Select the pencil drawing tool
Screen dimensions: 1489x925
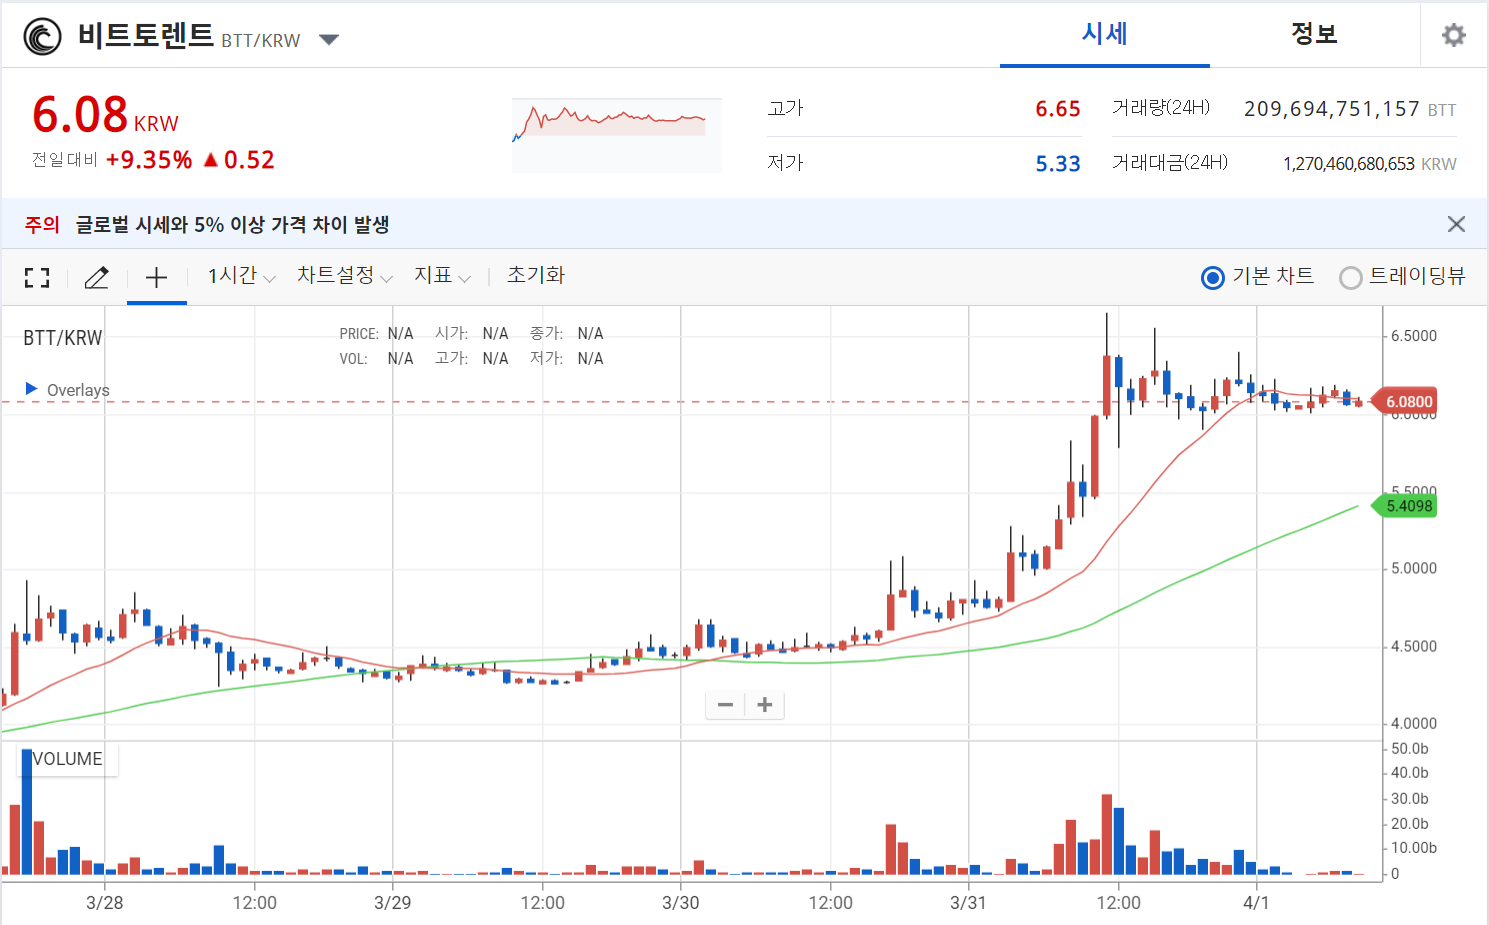point(96,278)
